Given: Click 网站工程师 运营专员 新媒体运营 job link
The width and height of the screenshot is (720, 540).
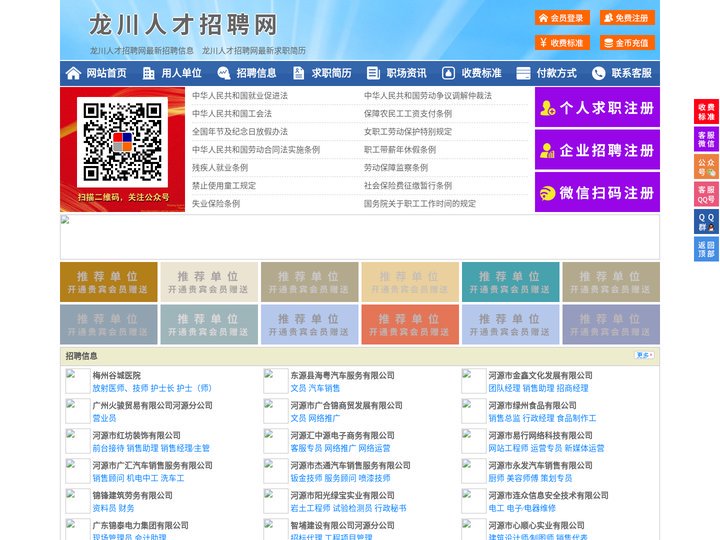Looking at the screenshot, I should tap(546, 448).
